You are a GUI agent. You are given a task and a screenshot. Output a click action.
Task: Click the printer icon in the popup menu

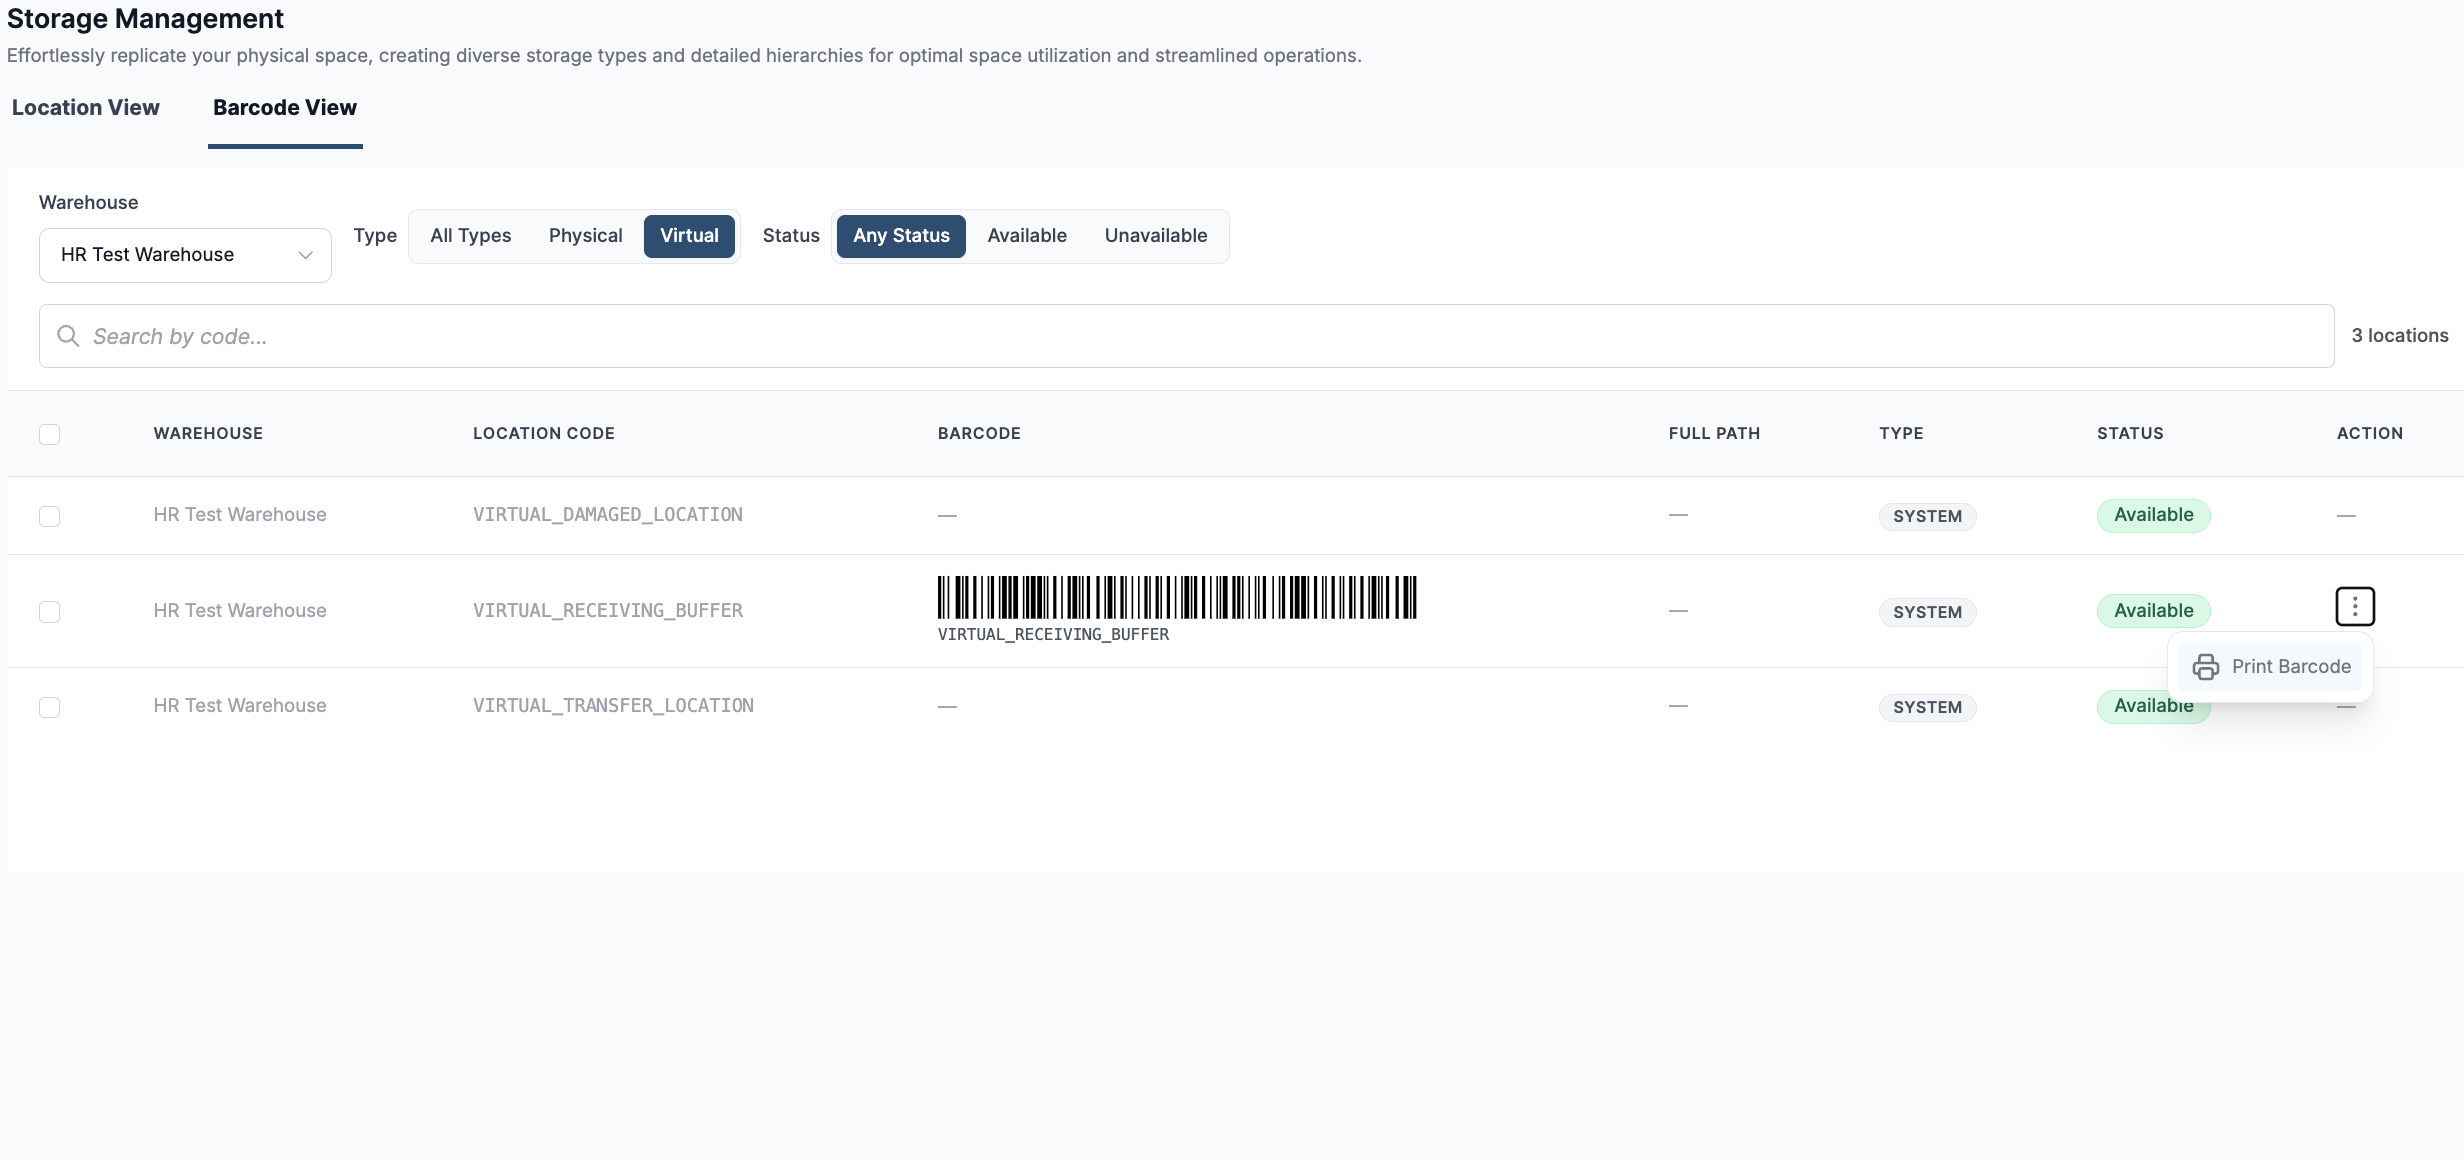2205,667
